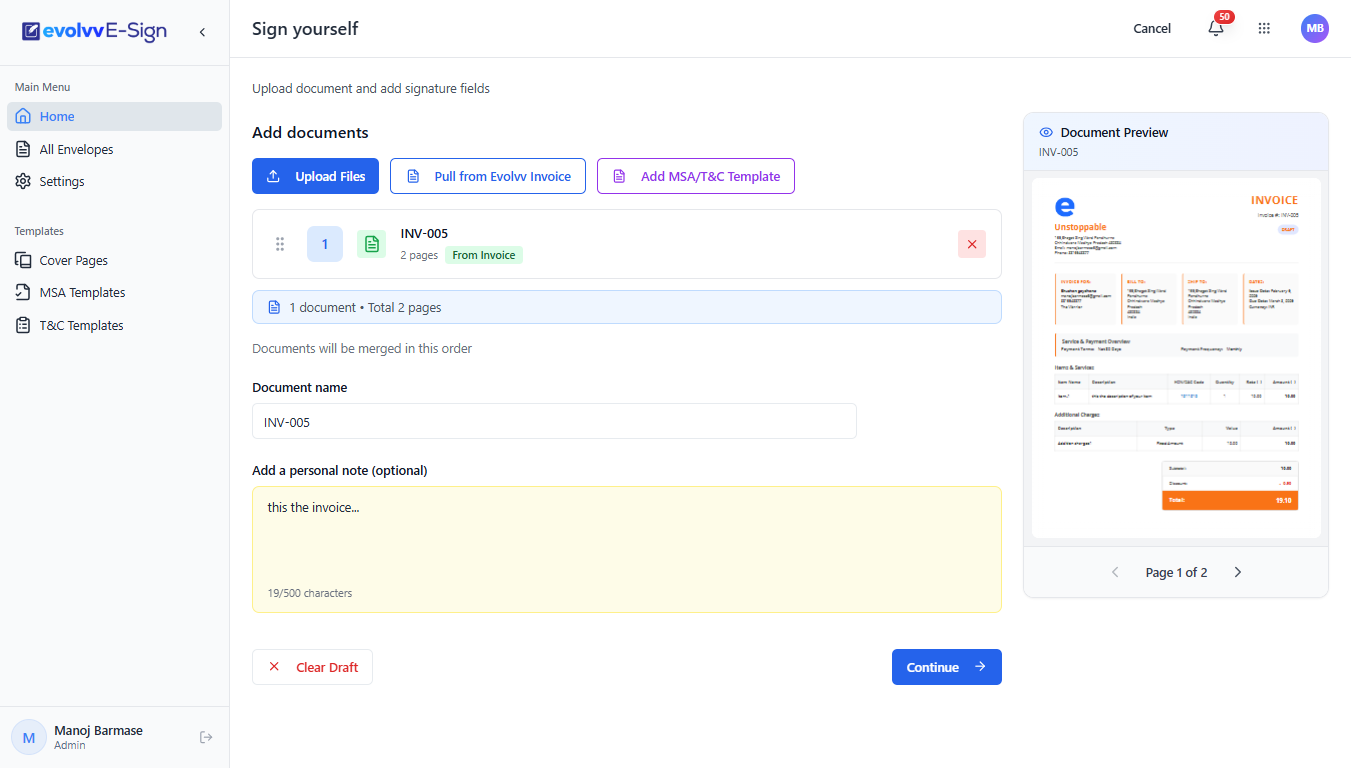Grab the INV-005 row drag handle

[280, 244]
